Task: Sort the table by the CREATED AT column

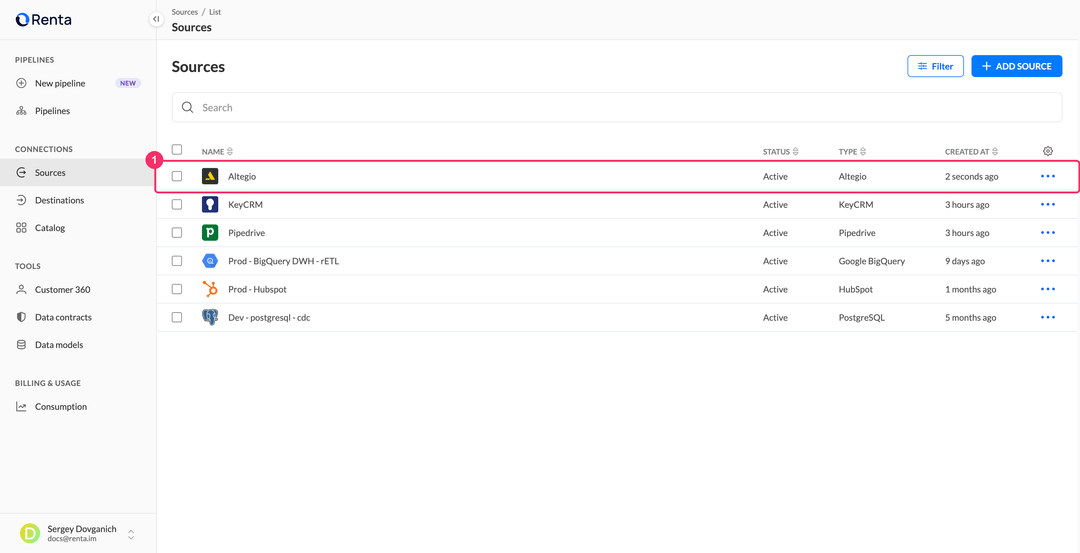Action: point(971,152)
